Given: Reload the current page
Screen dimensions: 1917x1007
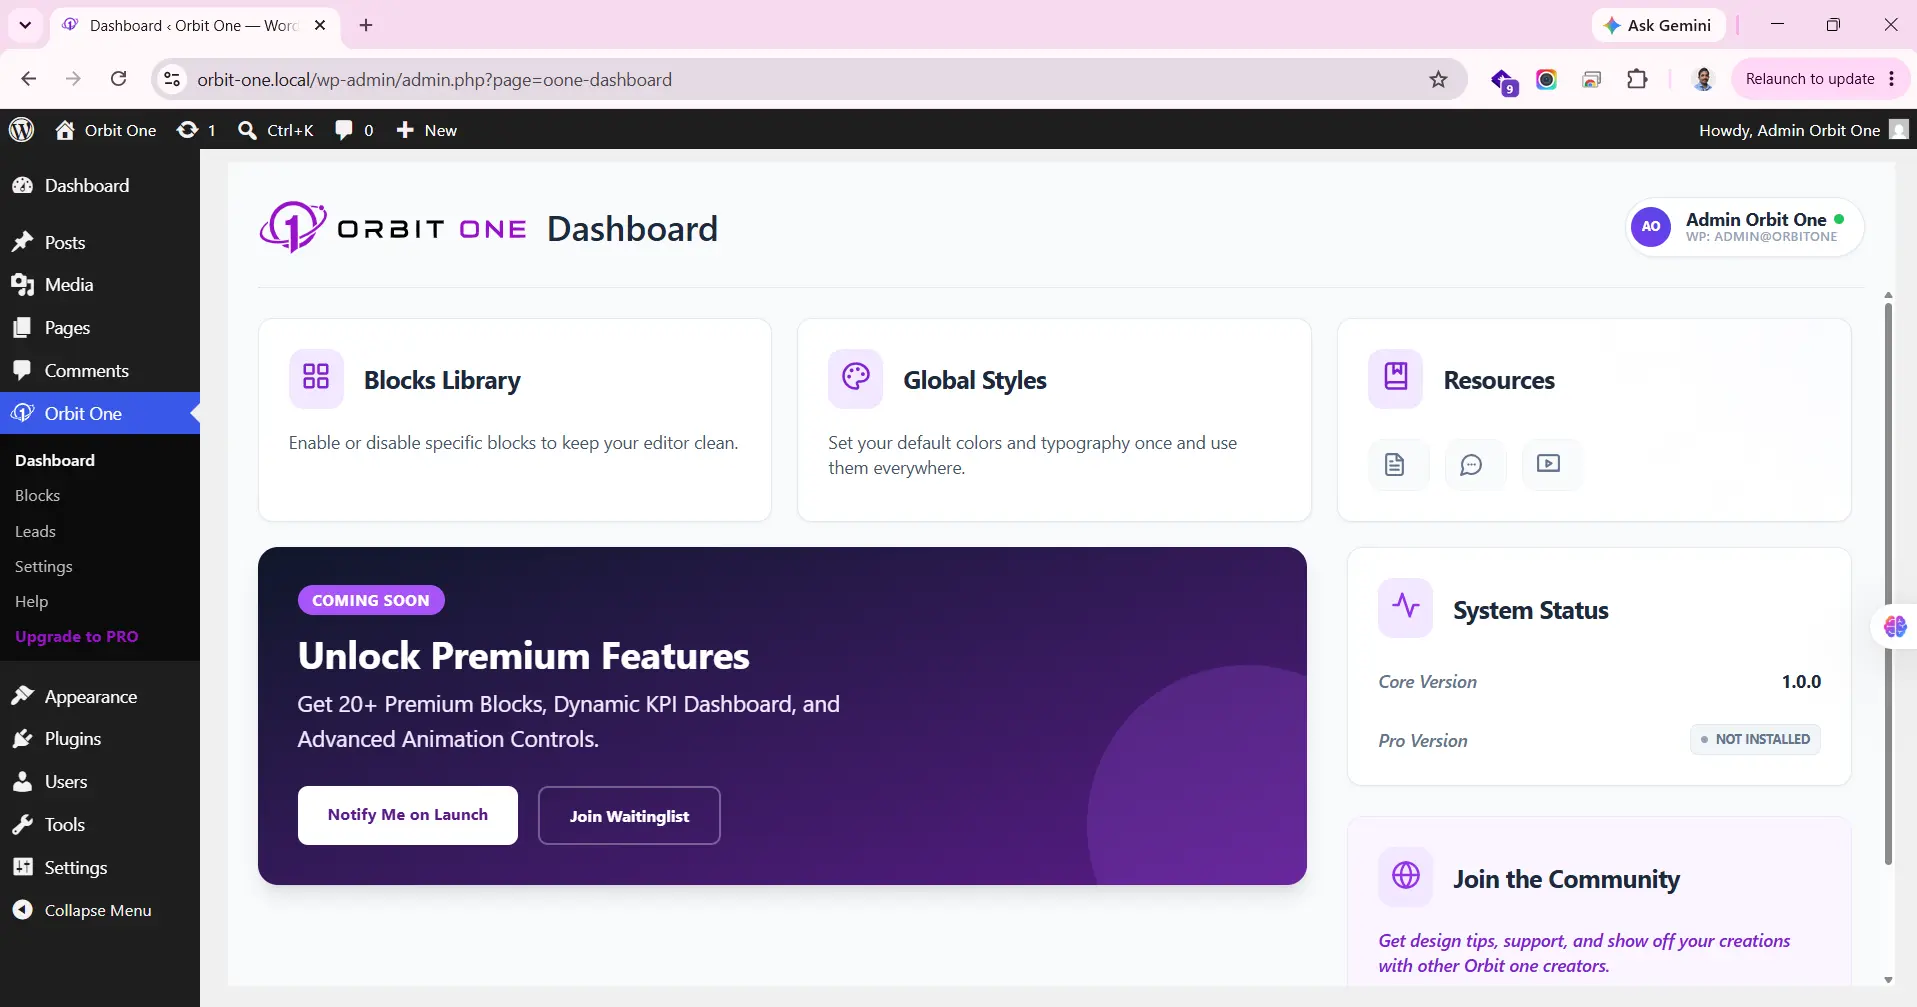Looking at the screenshot, I should click(118, 79).
